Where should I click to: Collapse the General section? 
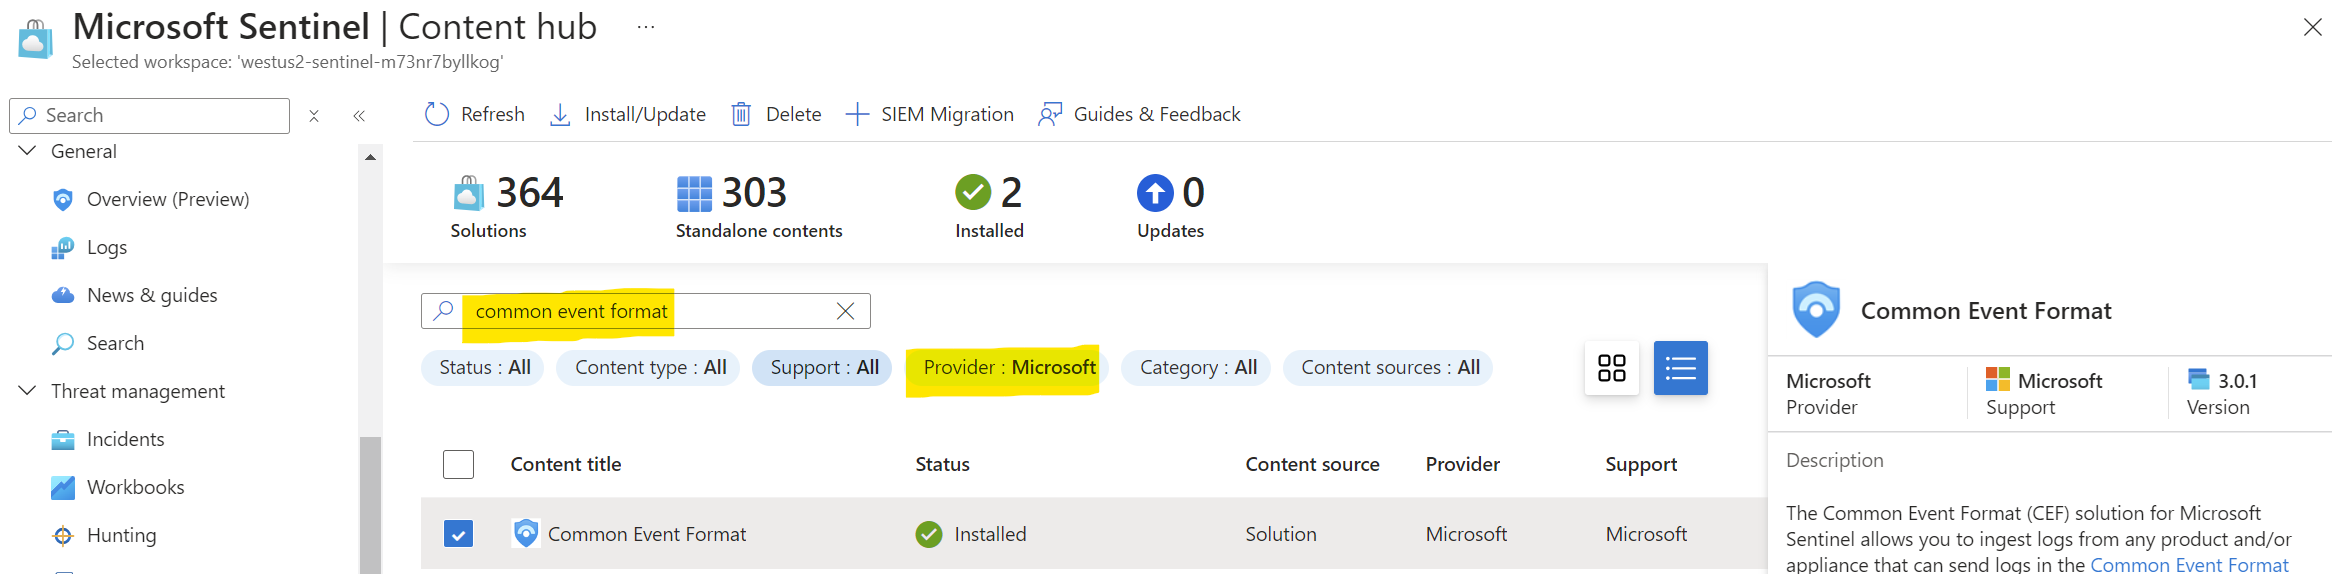click(x=28, y=151)
